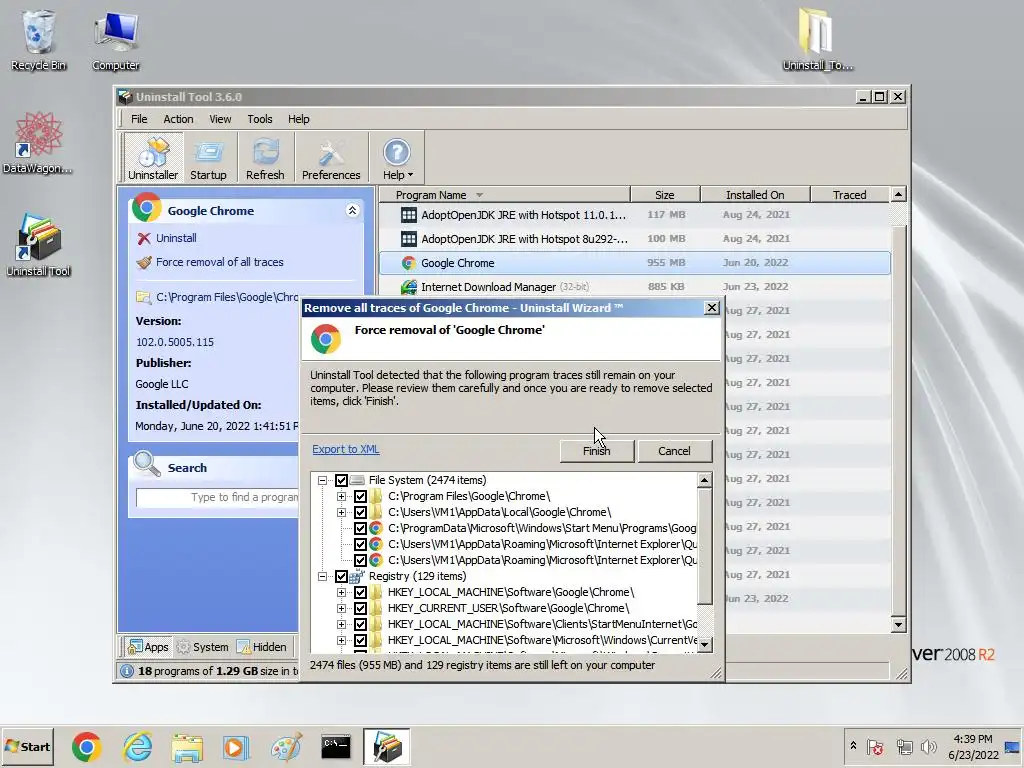Open Windows Explorer from the taskbar
This screenshot has width=1024, height=768.
tap(187, 747)
